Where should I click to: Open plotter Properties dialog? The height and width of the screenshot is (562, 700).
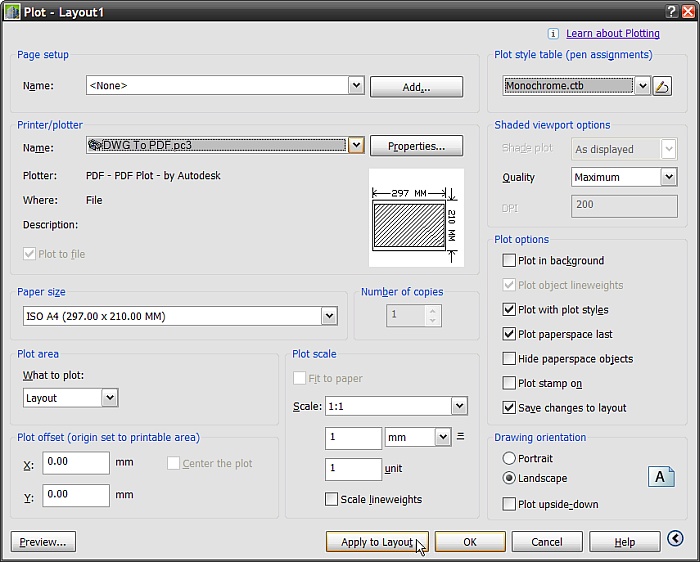click(x=416, y=146)
